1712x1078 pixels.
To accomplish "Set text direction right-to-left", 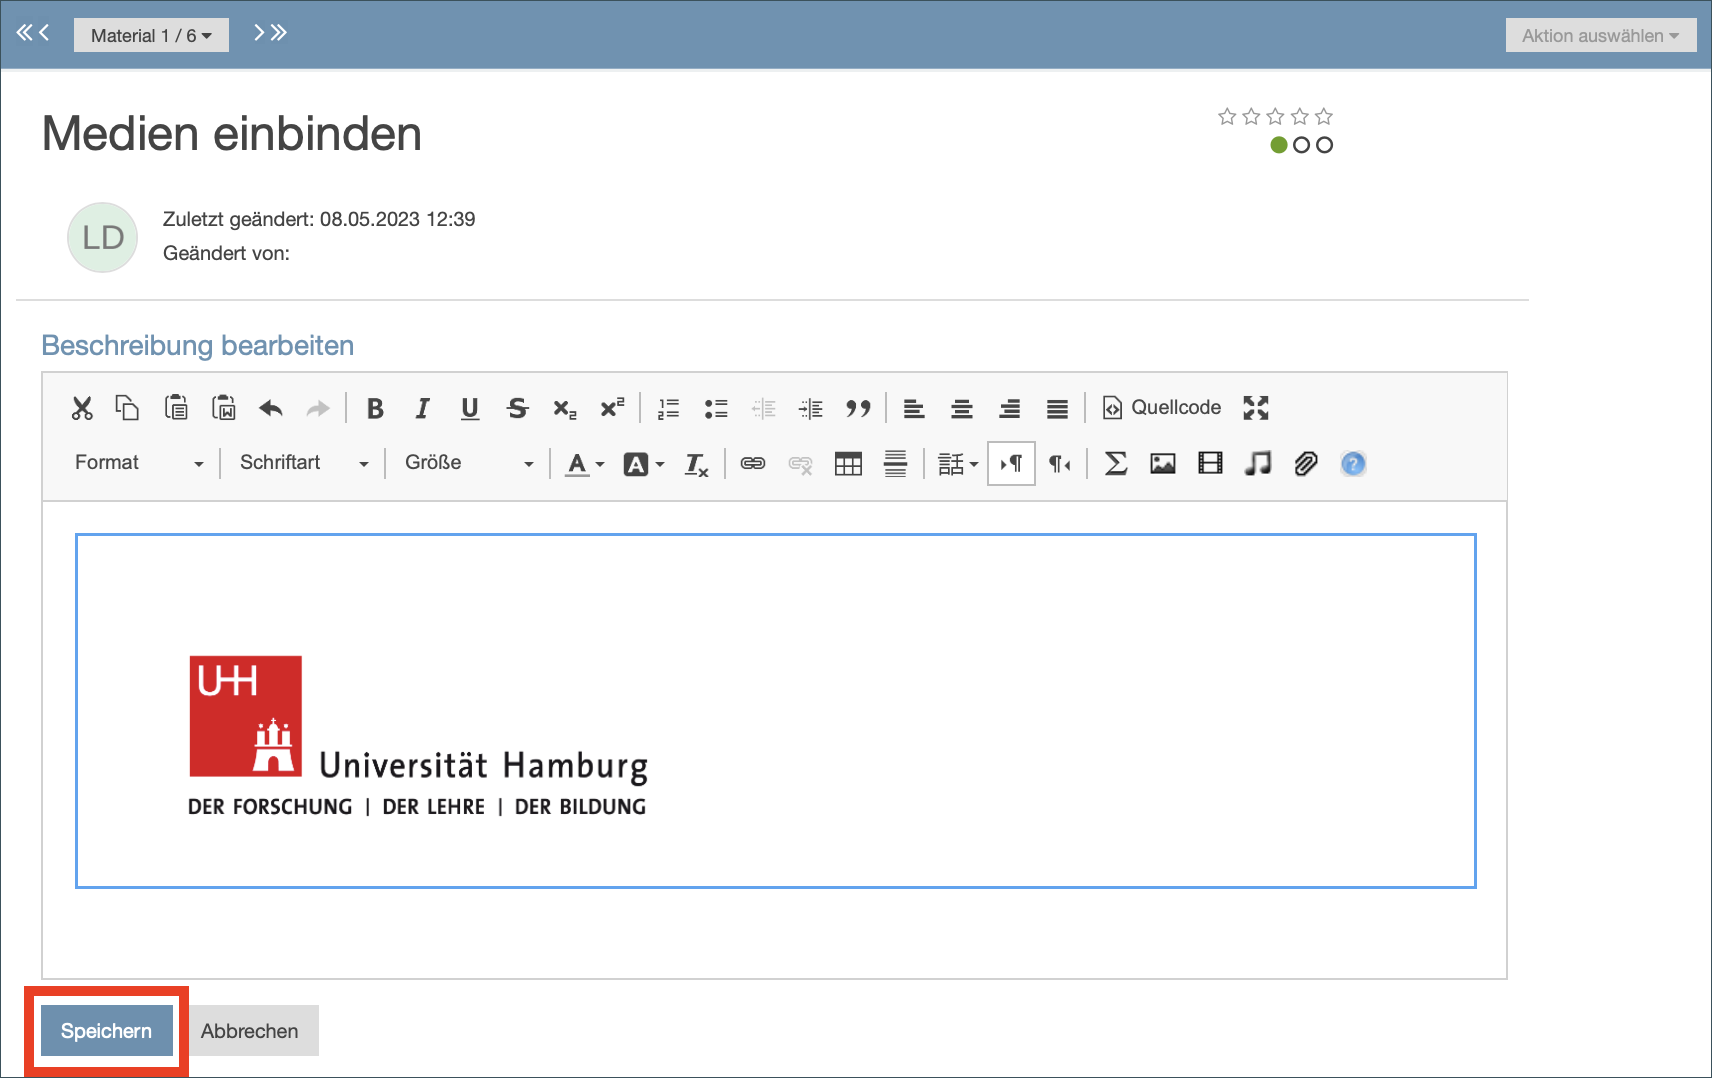I will point(1060,464).
